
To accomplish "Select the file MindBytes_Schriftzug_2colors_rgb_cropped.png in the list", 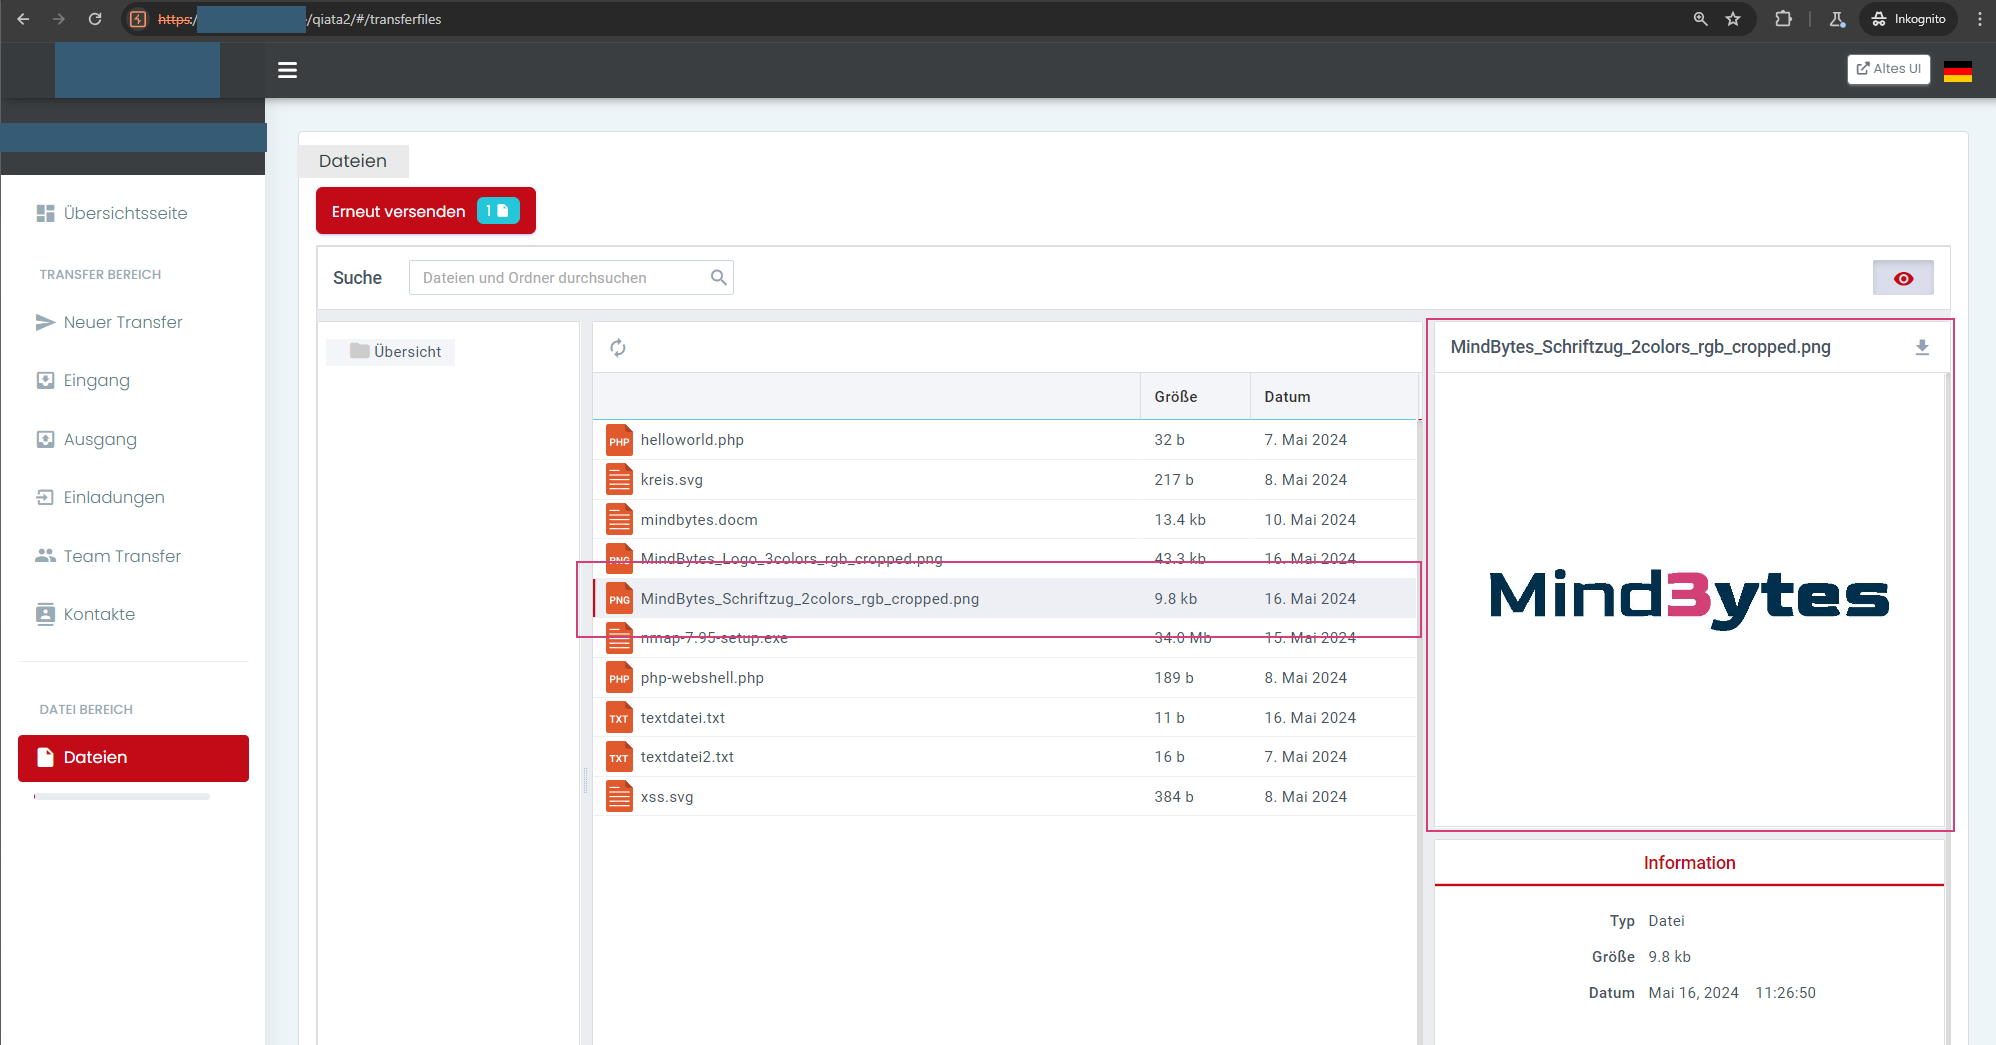I will point(1006,599).
